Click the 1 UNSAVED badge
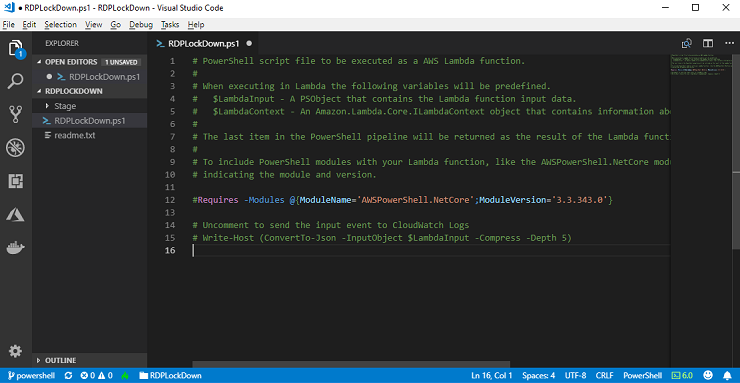This screenshot has width=740, height=383. pyautogui.click(x=121, y=62)
